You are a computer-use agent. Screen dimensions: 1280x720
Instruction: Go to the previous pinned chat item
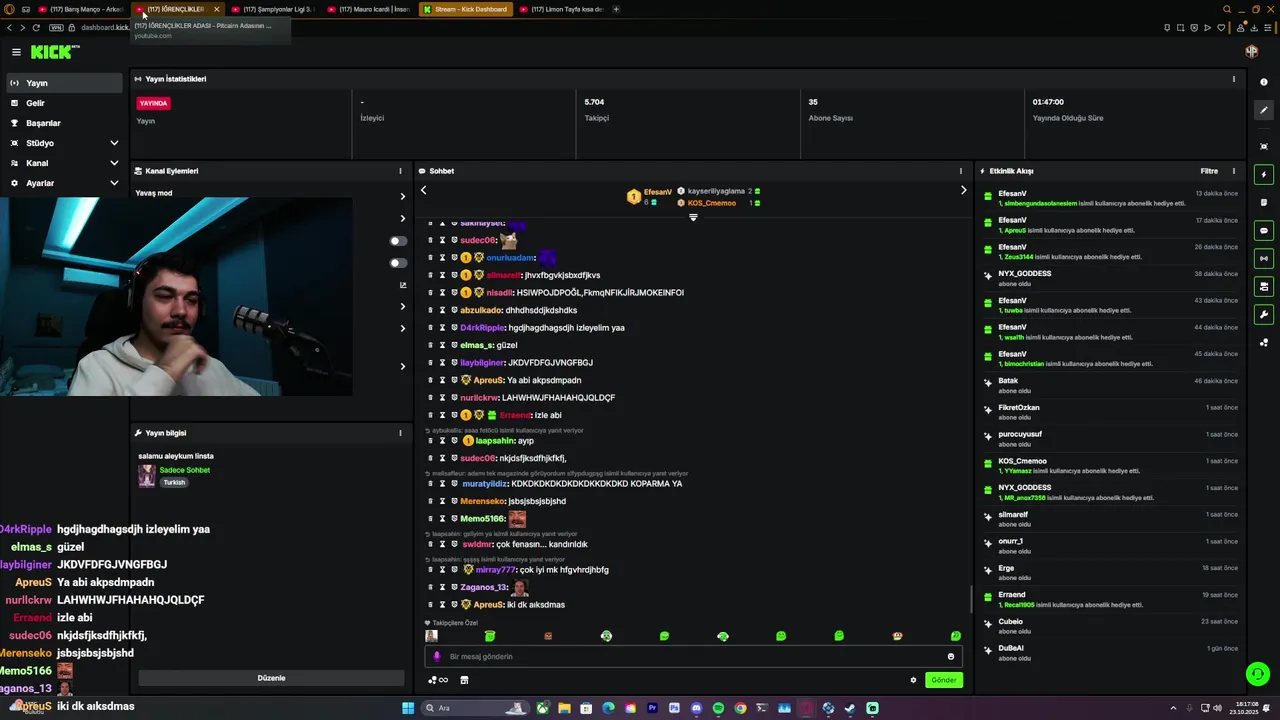point(423,190)
